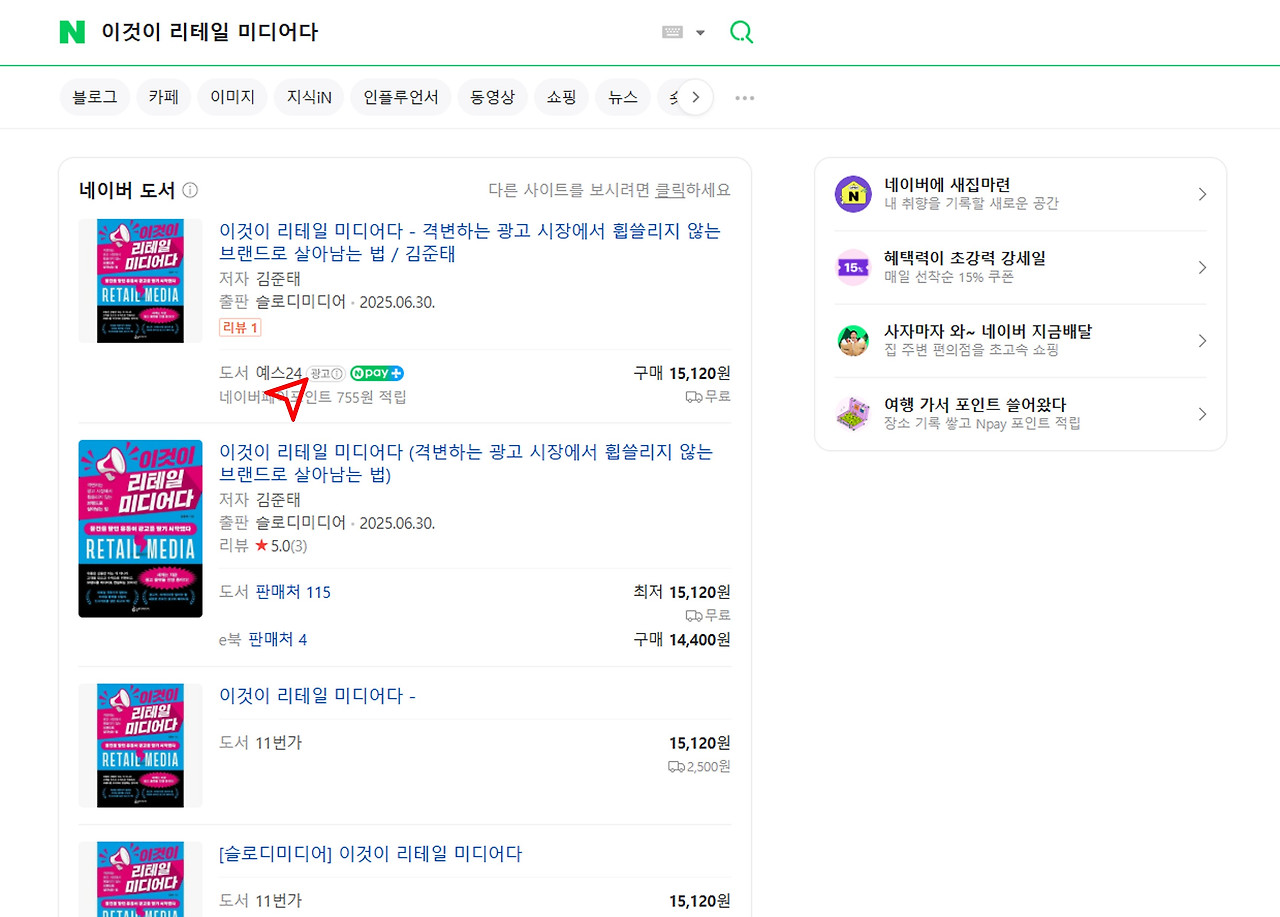Expand the chevron on the 네이버에 새집마련 row

point(1202,194)
